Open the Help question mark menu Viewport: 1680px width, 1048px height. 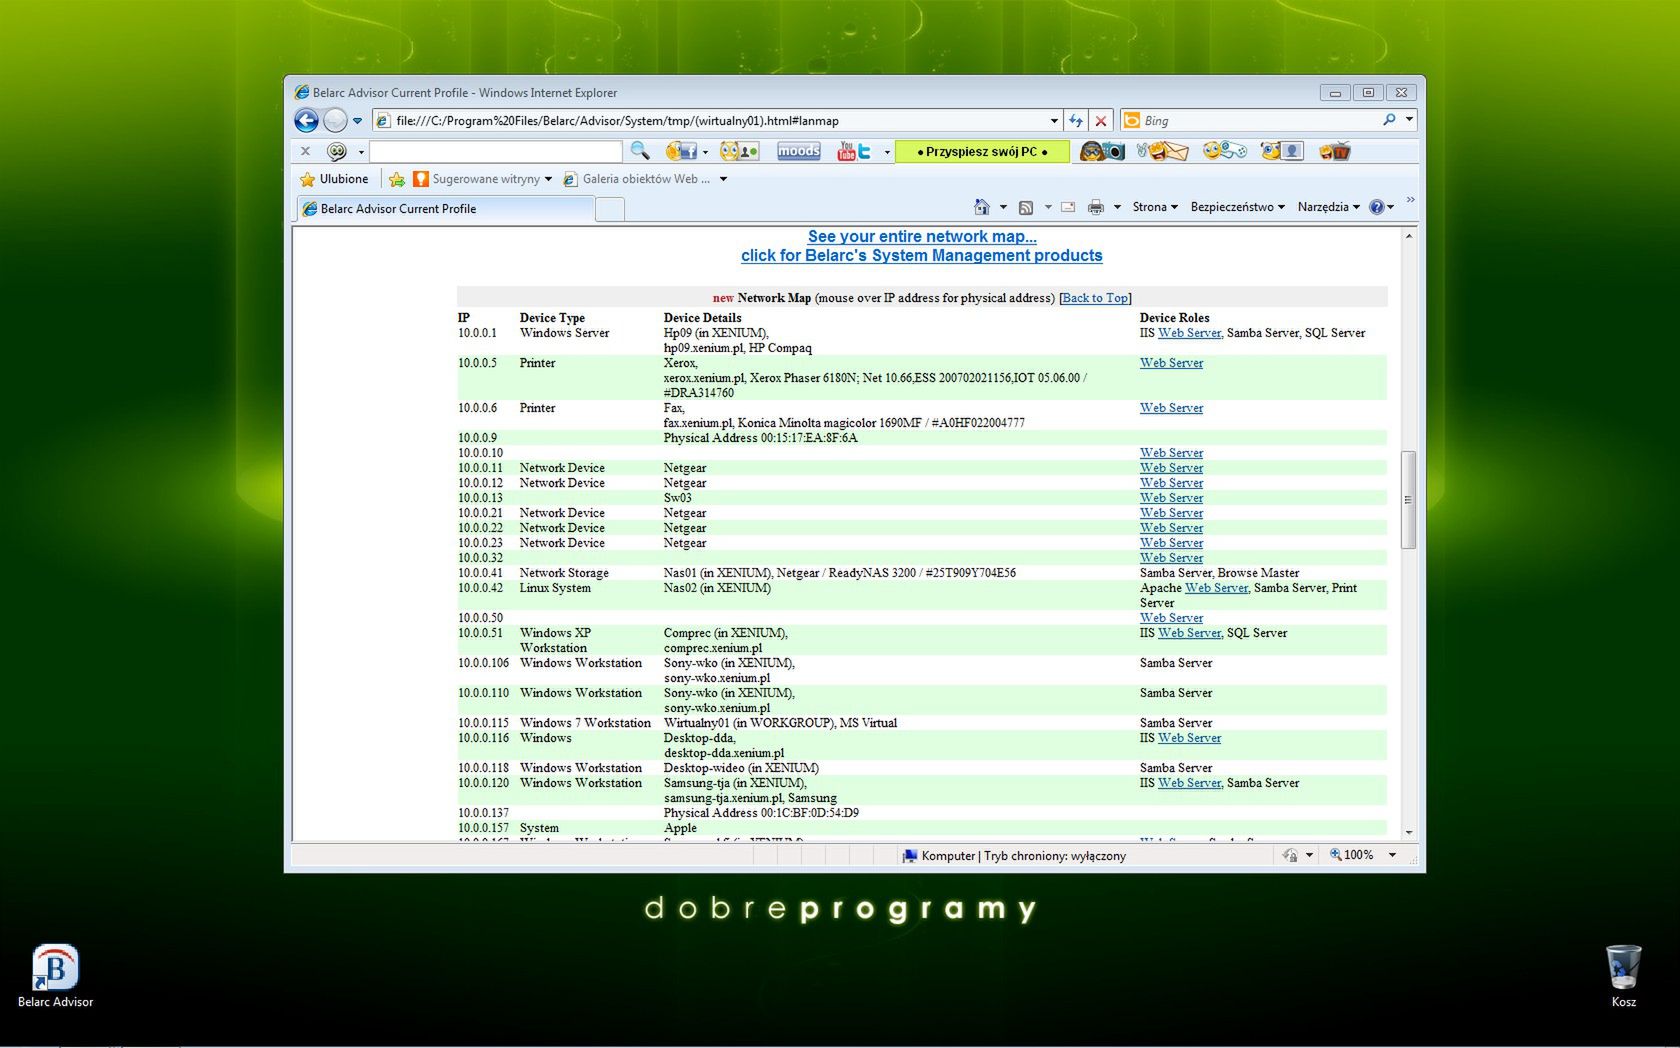(x=1381, y=207)
